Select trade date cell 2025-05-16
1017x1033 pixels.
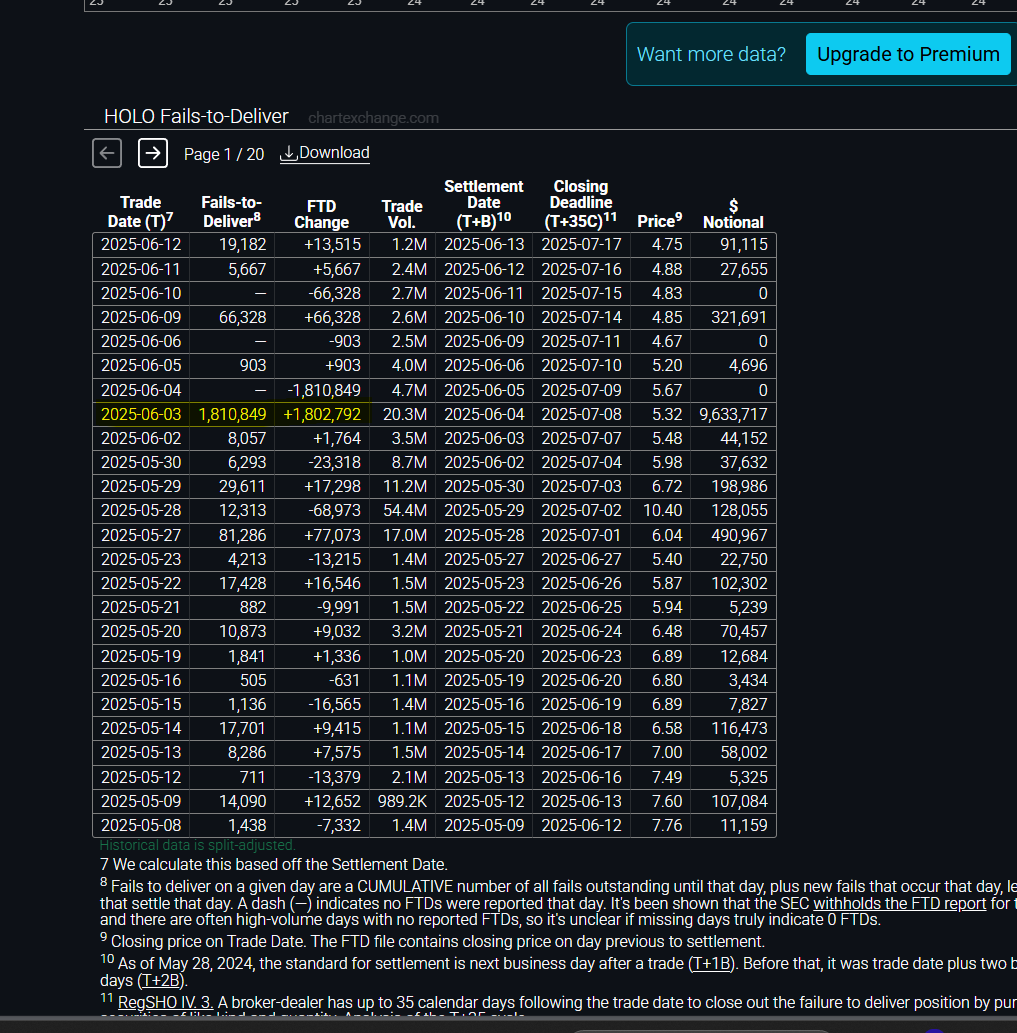pyautogui.click(x=141, y=680)
